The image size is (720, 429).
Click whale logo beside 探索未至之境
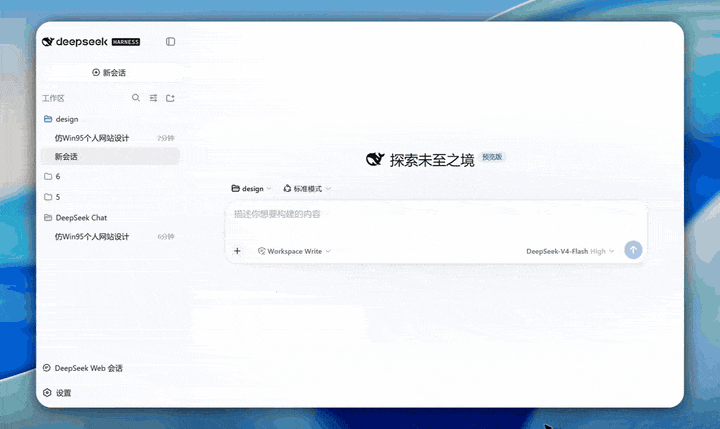tap(375, 159)
